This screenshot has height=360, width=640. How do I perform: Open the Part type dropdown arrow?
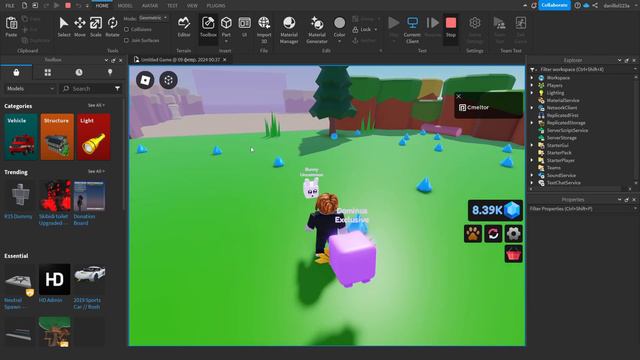click(x=226, y=41)
